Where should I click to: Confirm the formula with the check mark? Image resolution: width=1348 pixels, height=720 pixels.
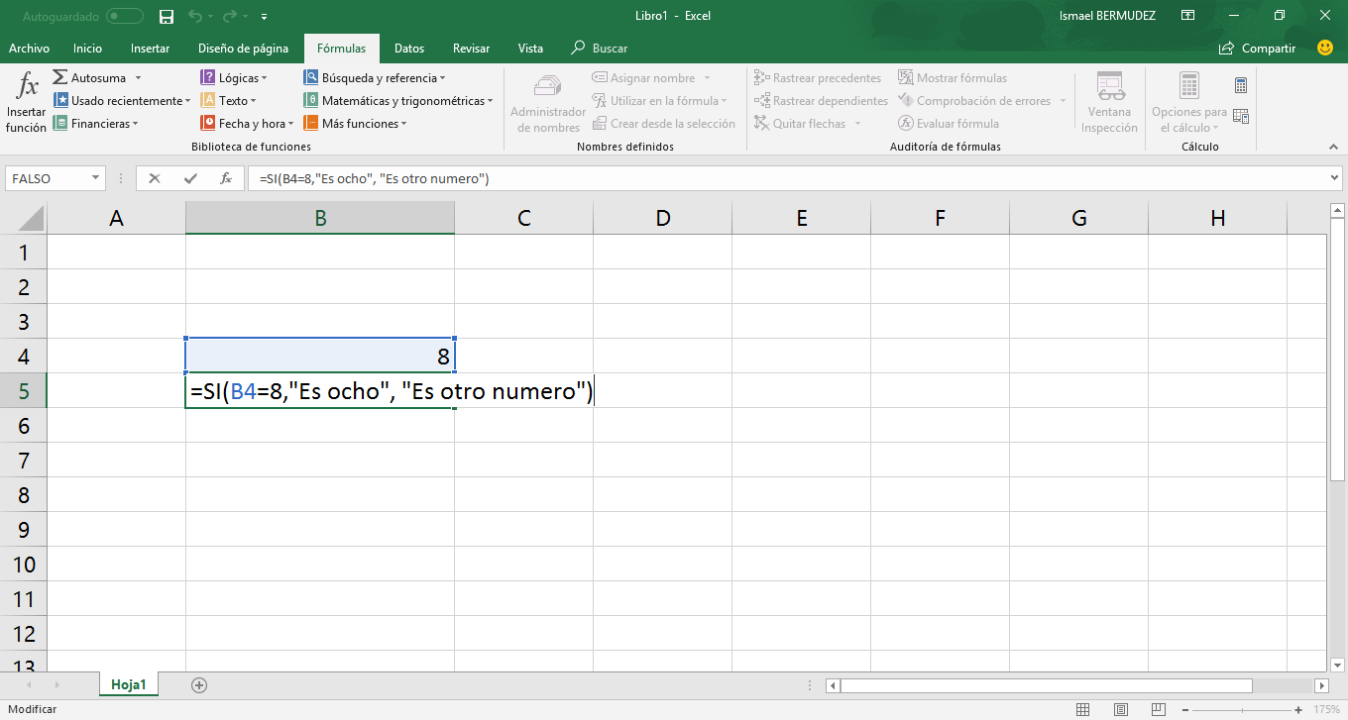(x=189, y=177)
